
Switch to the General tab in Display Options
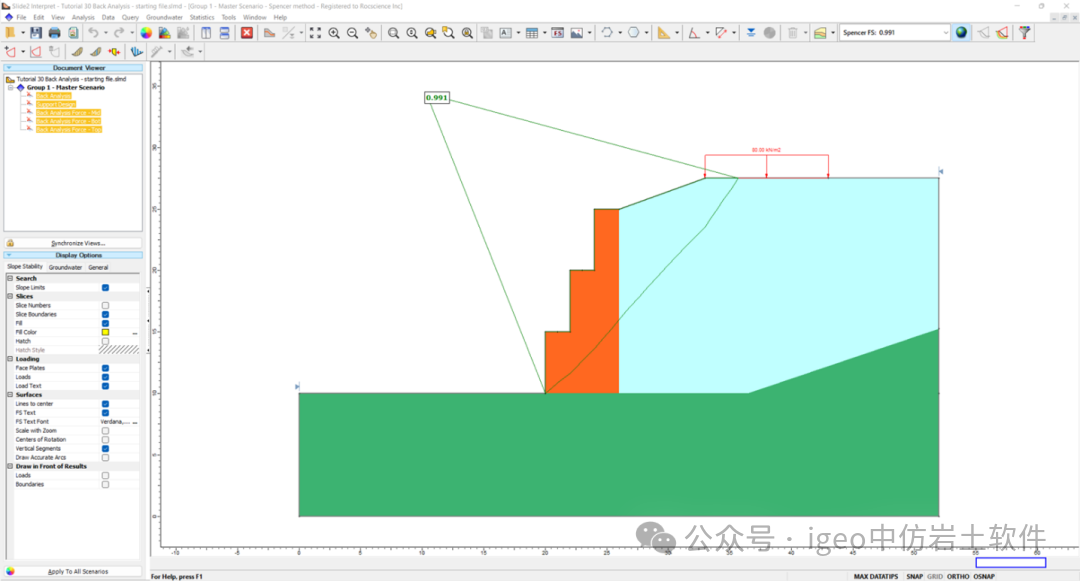click(x=98, y=267)
